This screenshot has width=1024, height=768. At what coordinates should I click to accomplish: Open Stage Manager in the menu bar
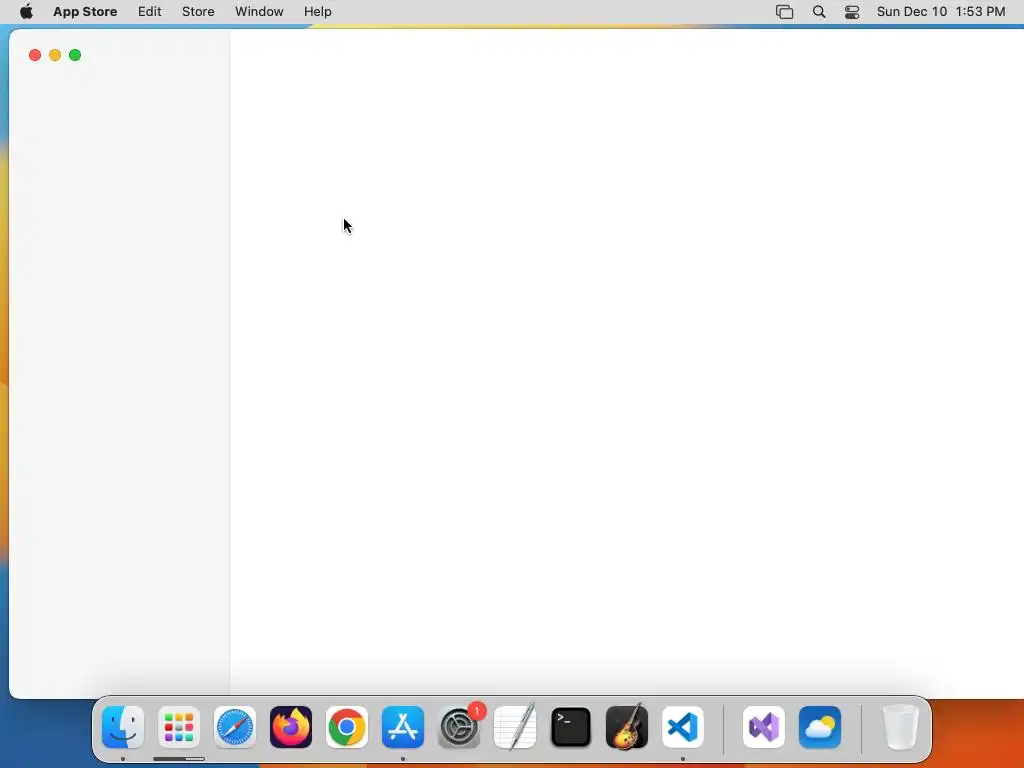(784, 12)
